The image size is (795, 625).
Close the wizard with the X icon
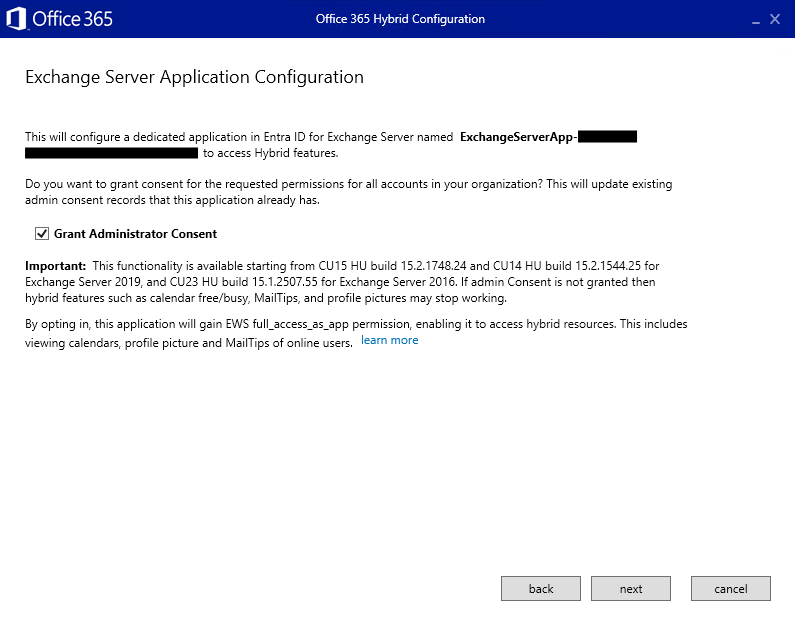click(775, 19)
